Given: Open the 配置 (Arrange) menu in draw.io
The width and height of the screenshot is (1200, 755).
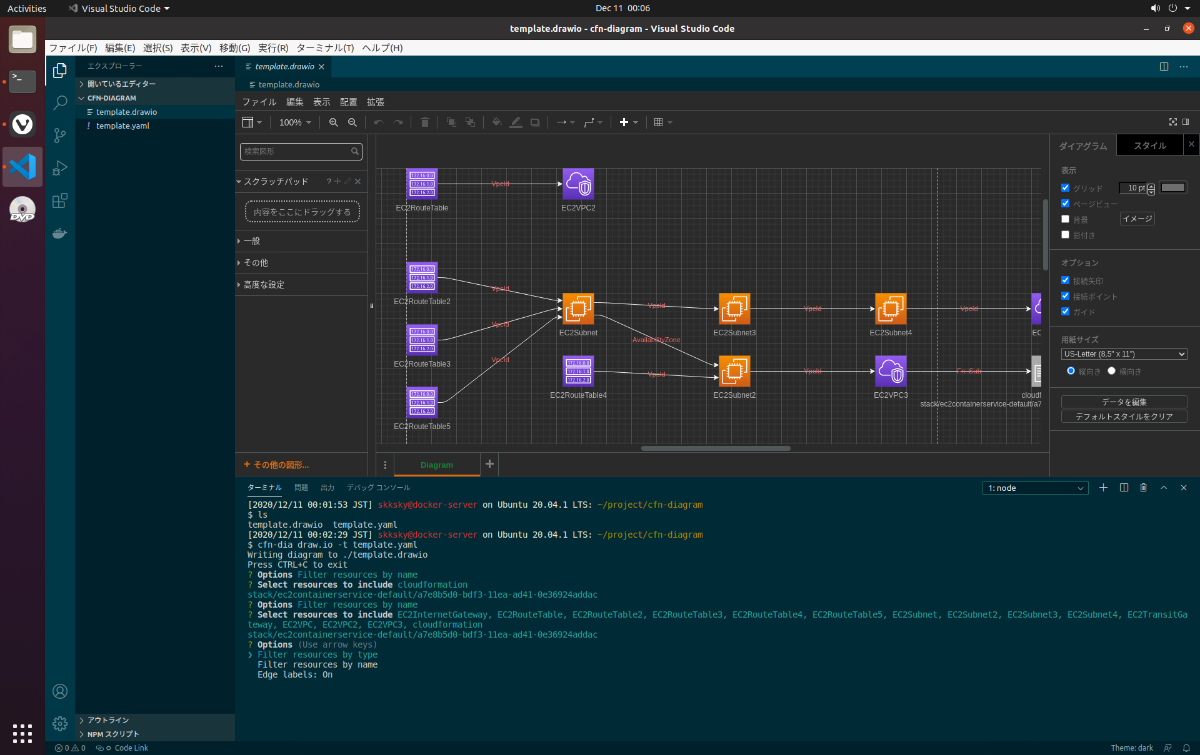Looking at the screenshot, I should coord(348,102).
